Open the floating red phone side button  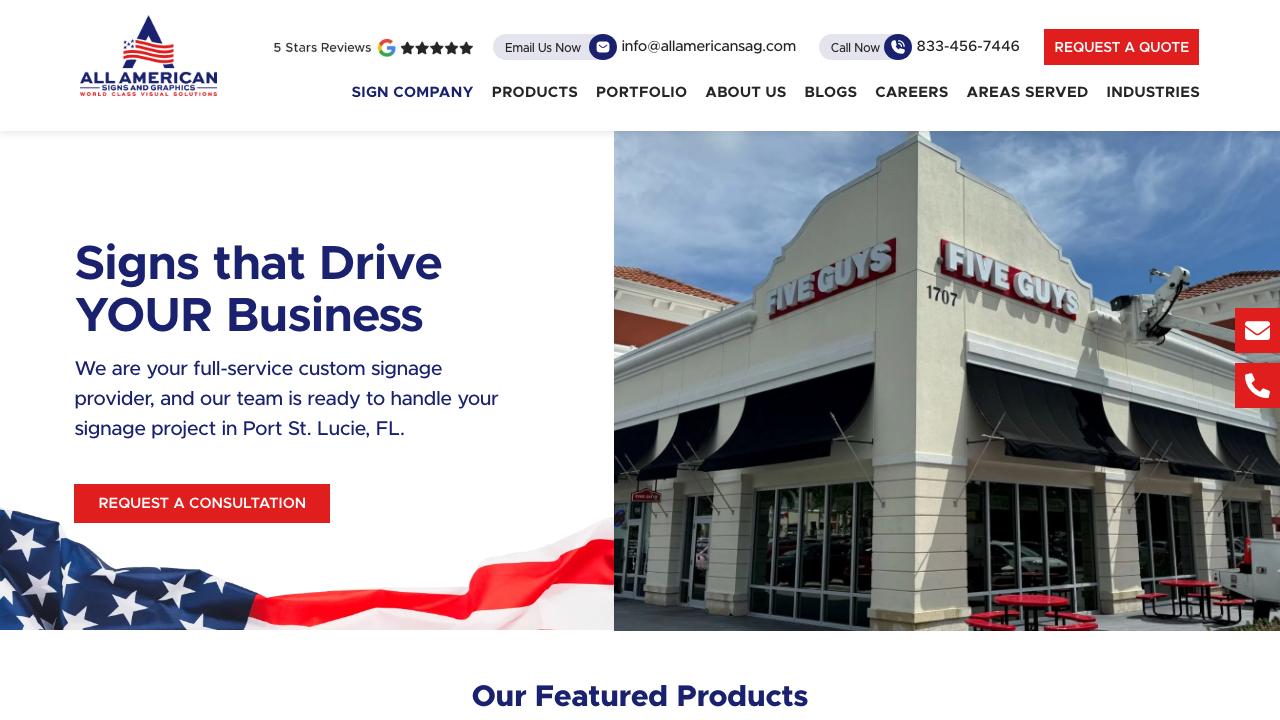[1257, 385]
